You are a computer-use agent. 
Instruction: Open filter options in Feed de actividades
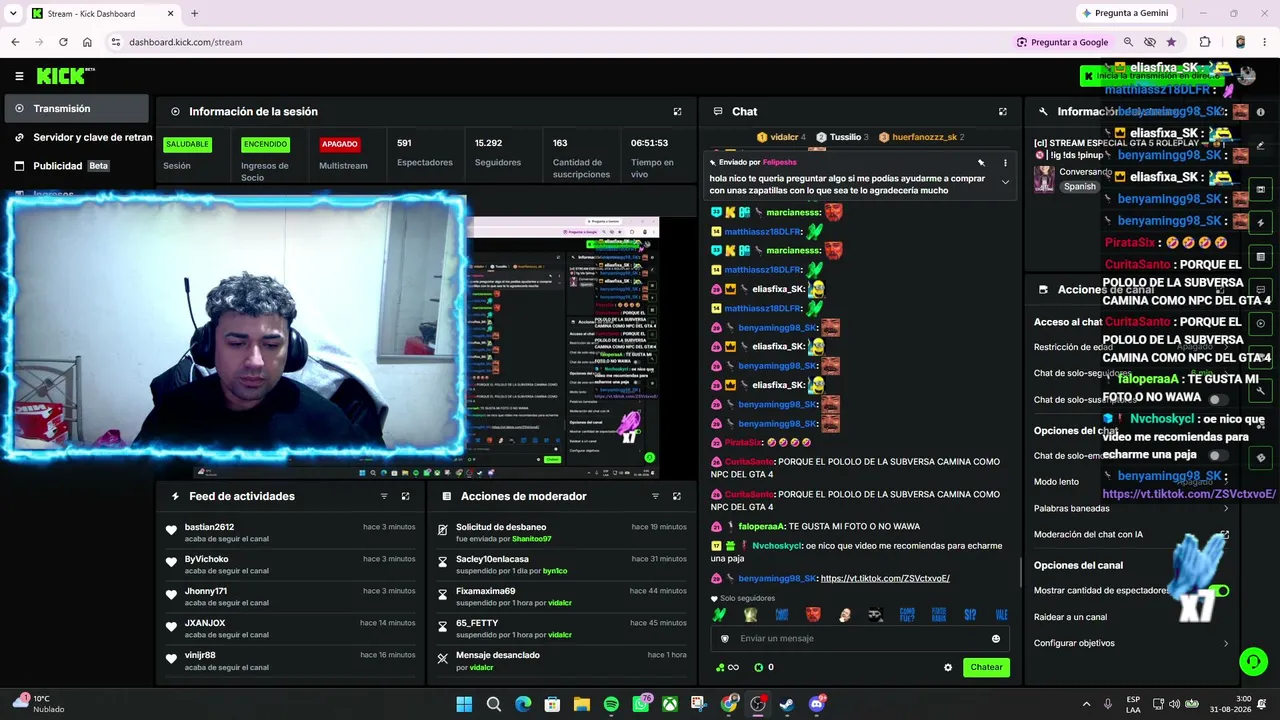(384, 496)
